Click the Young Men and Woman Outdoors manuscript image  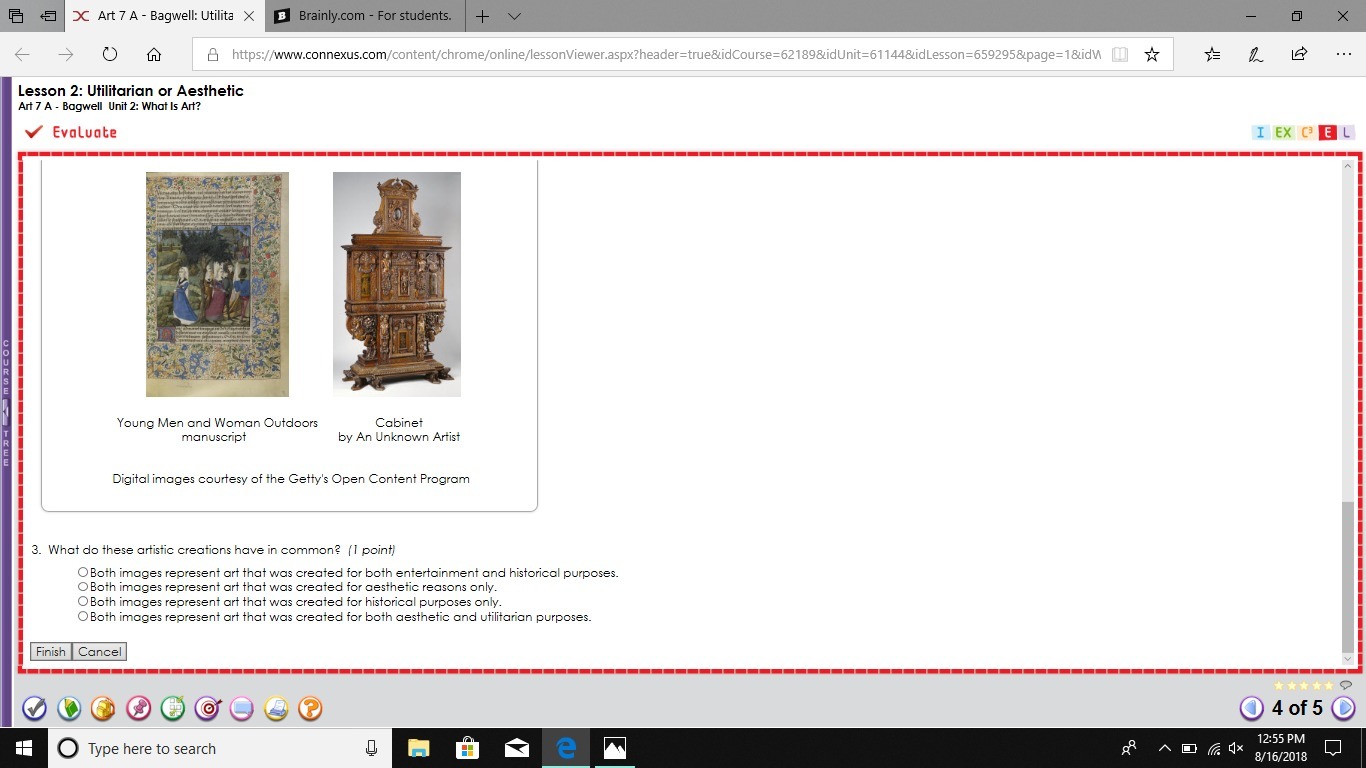tap(217, 284)
